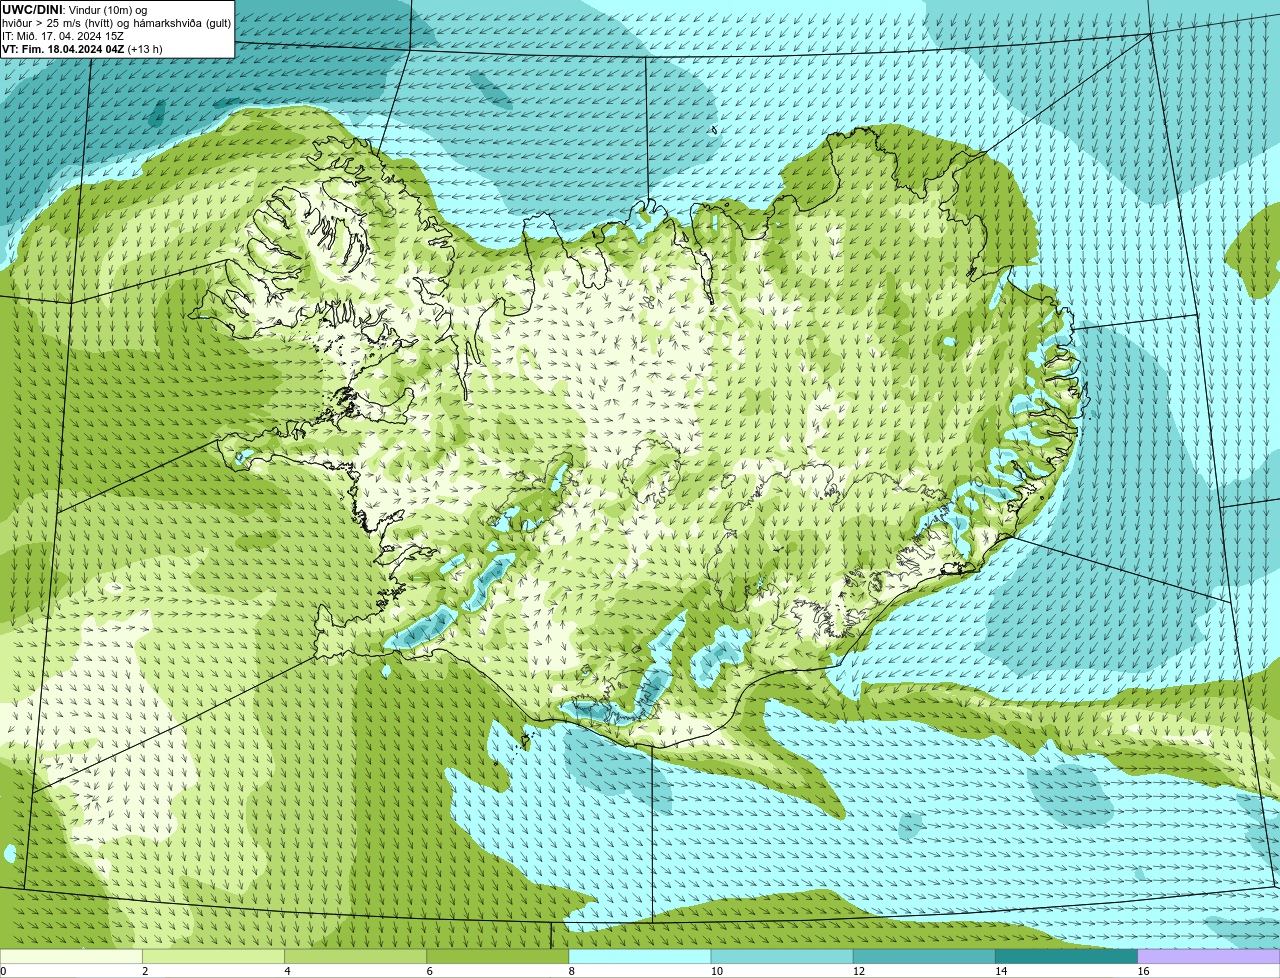Click the '10' legend scale label
1280x978 pixels.
(x=716, y=971)
